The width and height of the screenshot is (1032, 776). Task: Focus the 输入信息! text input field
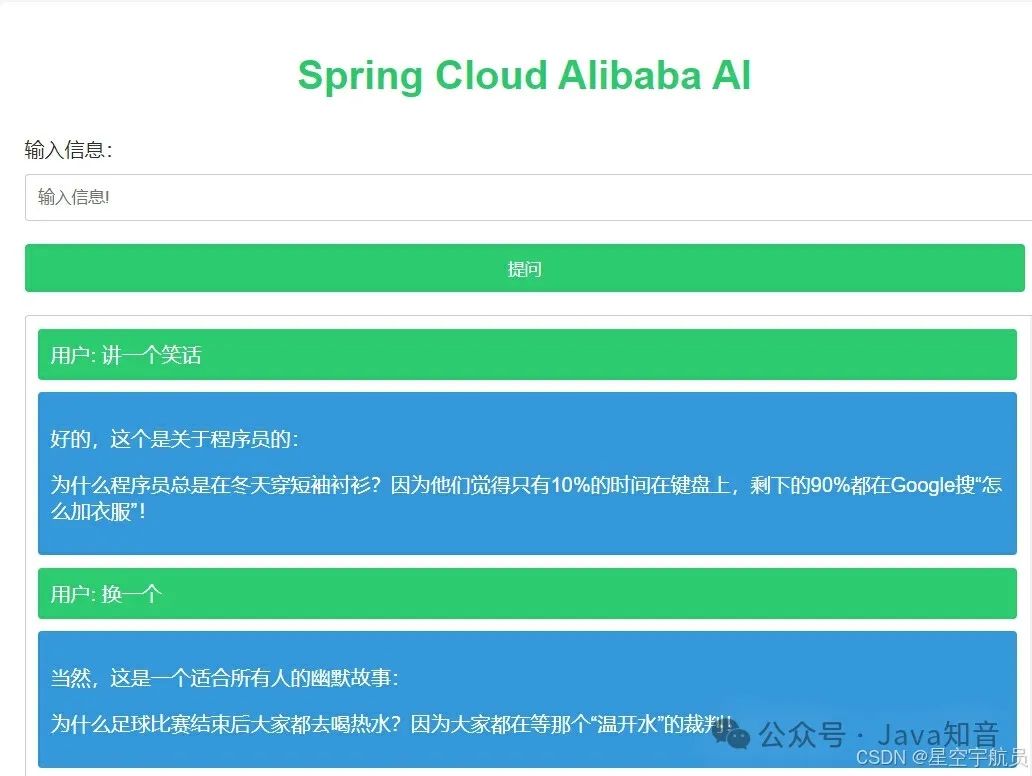[x=529, y=197]
